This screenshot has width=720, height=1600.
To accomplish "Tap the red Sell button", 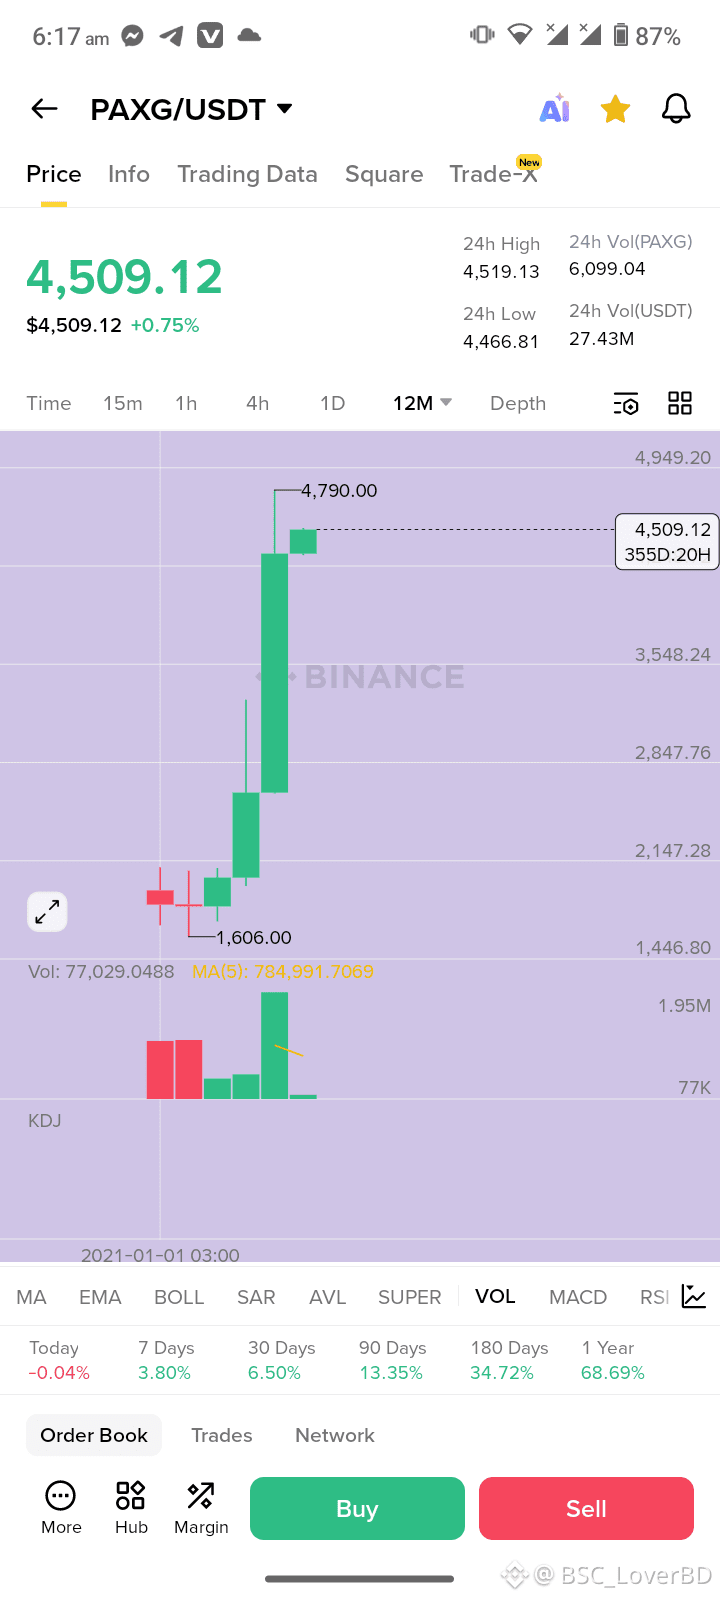I will [x=586, y=1508].
